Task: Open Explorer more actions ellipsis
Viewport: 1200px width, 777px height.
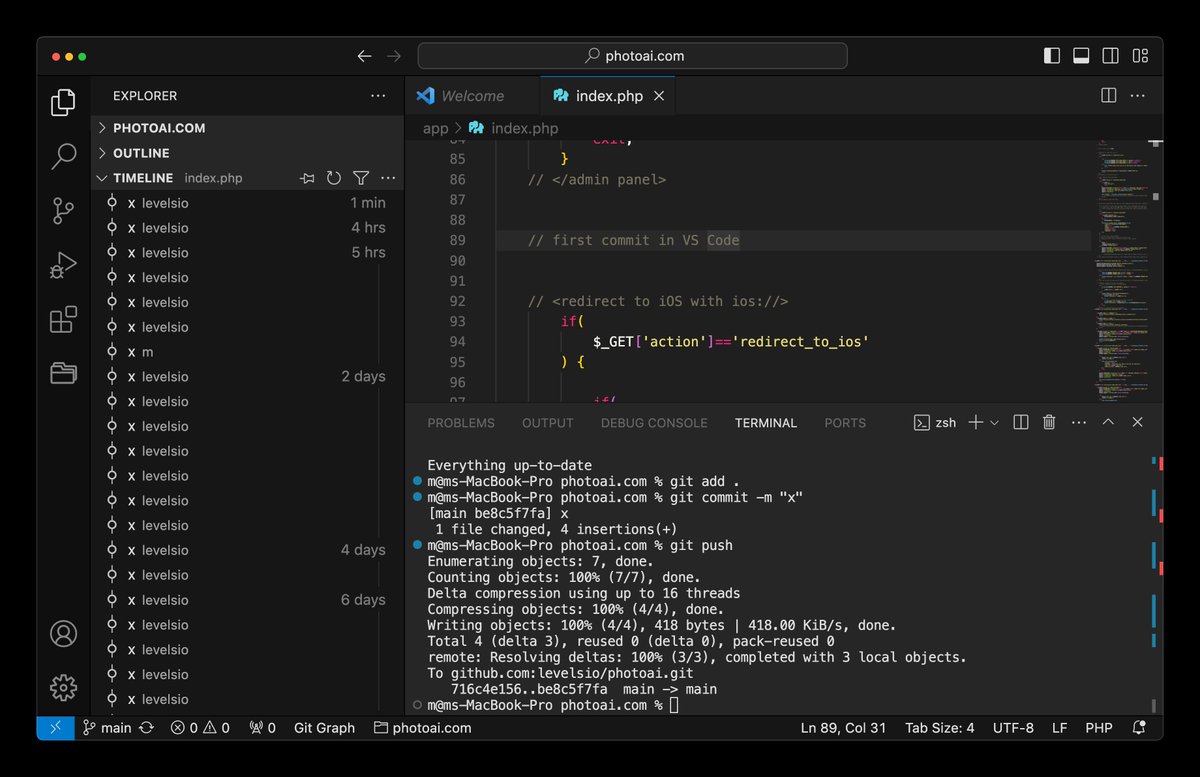Action: 378,96
